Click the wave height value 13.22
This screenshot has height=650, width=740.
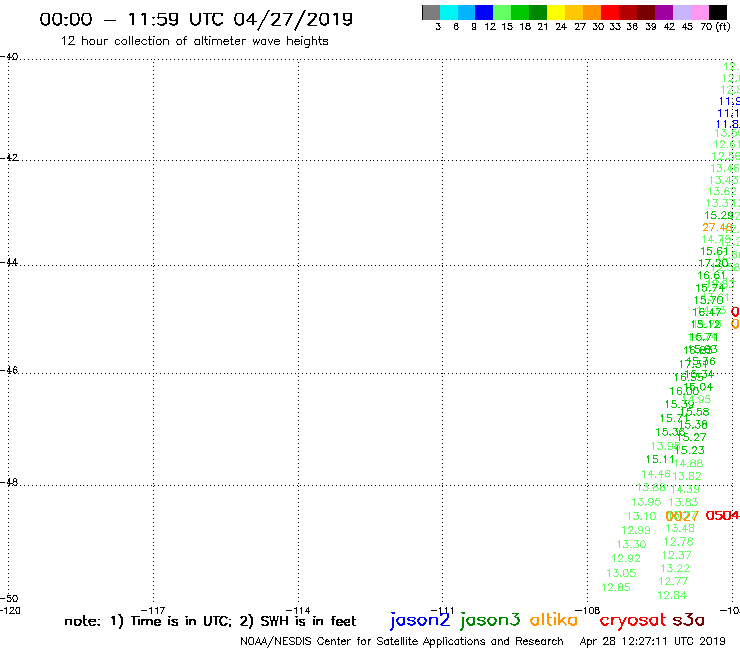(675, 568)
